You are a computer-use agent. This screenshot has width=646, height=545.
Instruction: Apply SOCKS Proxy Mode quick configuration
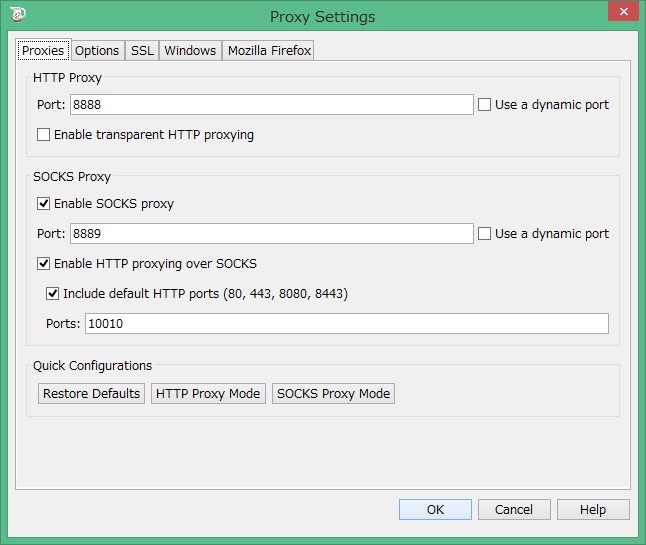pyautogui.click(x=333, y=393)
